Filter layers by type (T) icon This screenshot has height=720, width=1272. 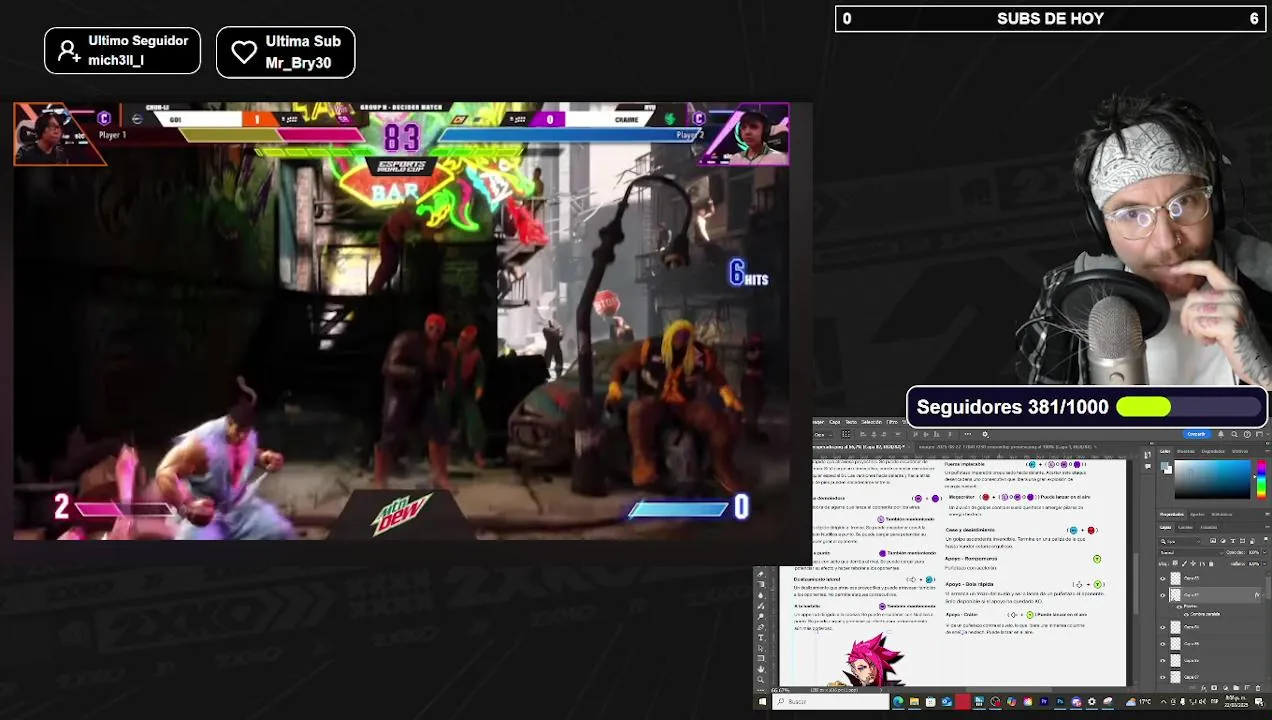1233,541
